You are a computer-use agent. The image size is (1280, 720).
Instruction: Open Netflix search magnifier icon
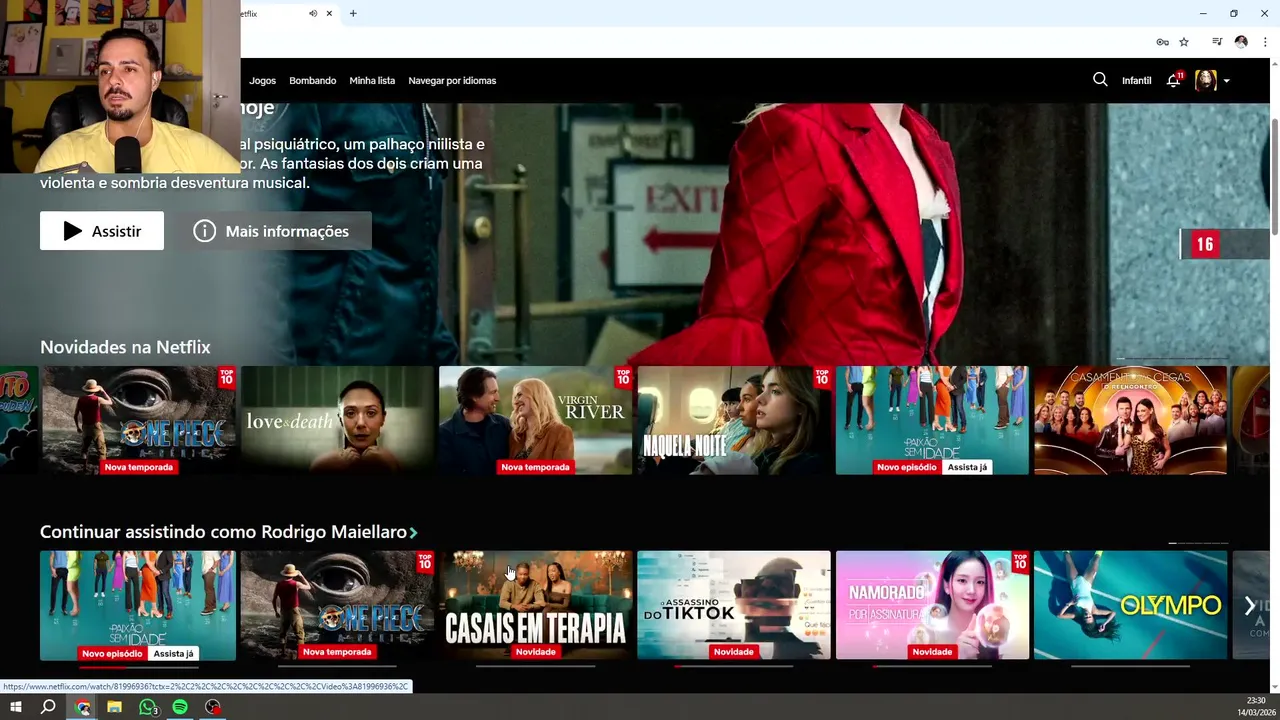[x=1100, y=80]
